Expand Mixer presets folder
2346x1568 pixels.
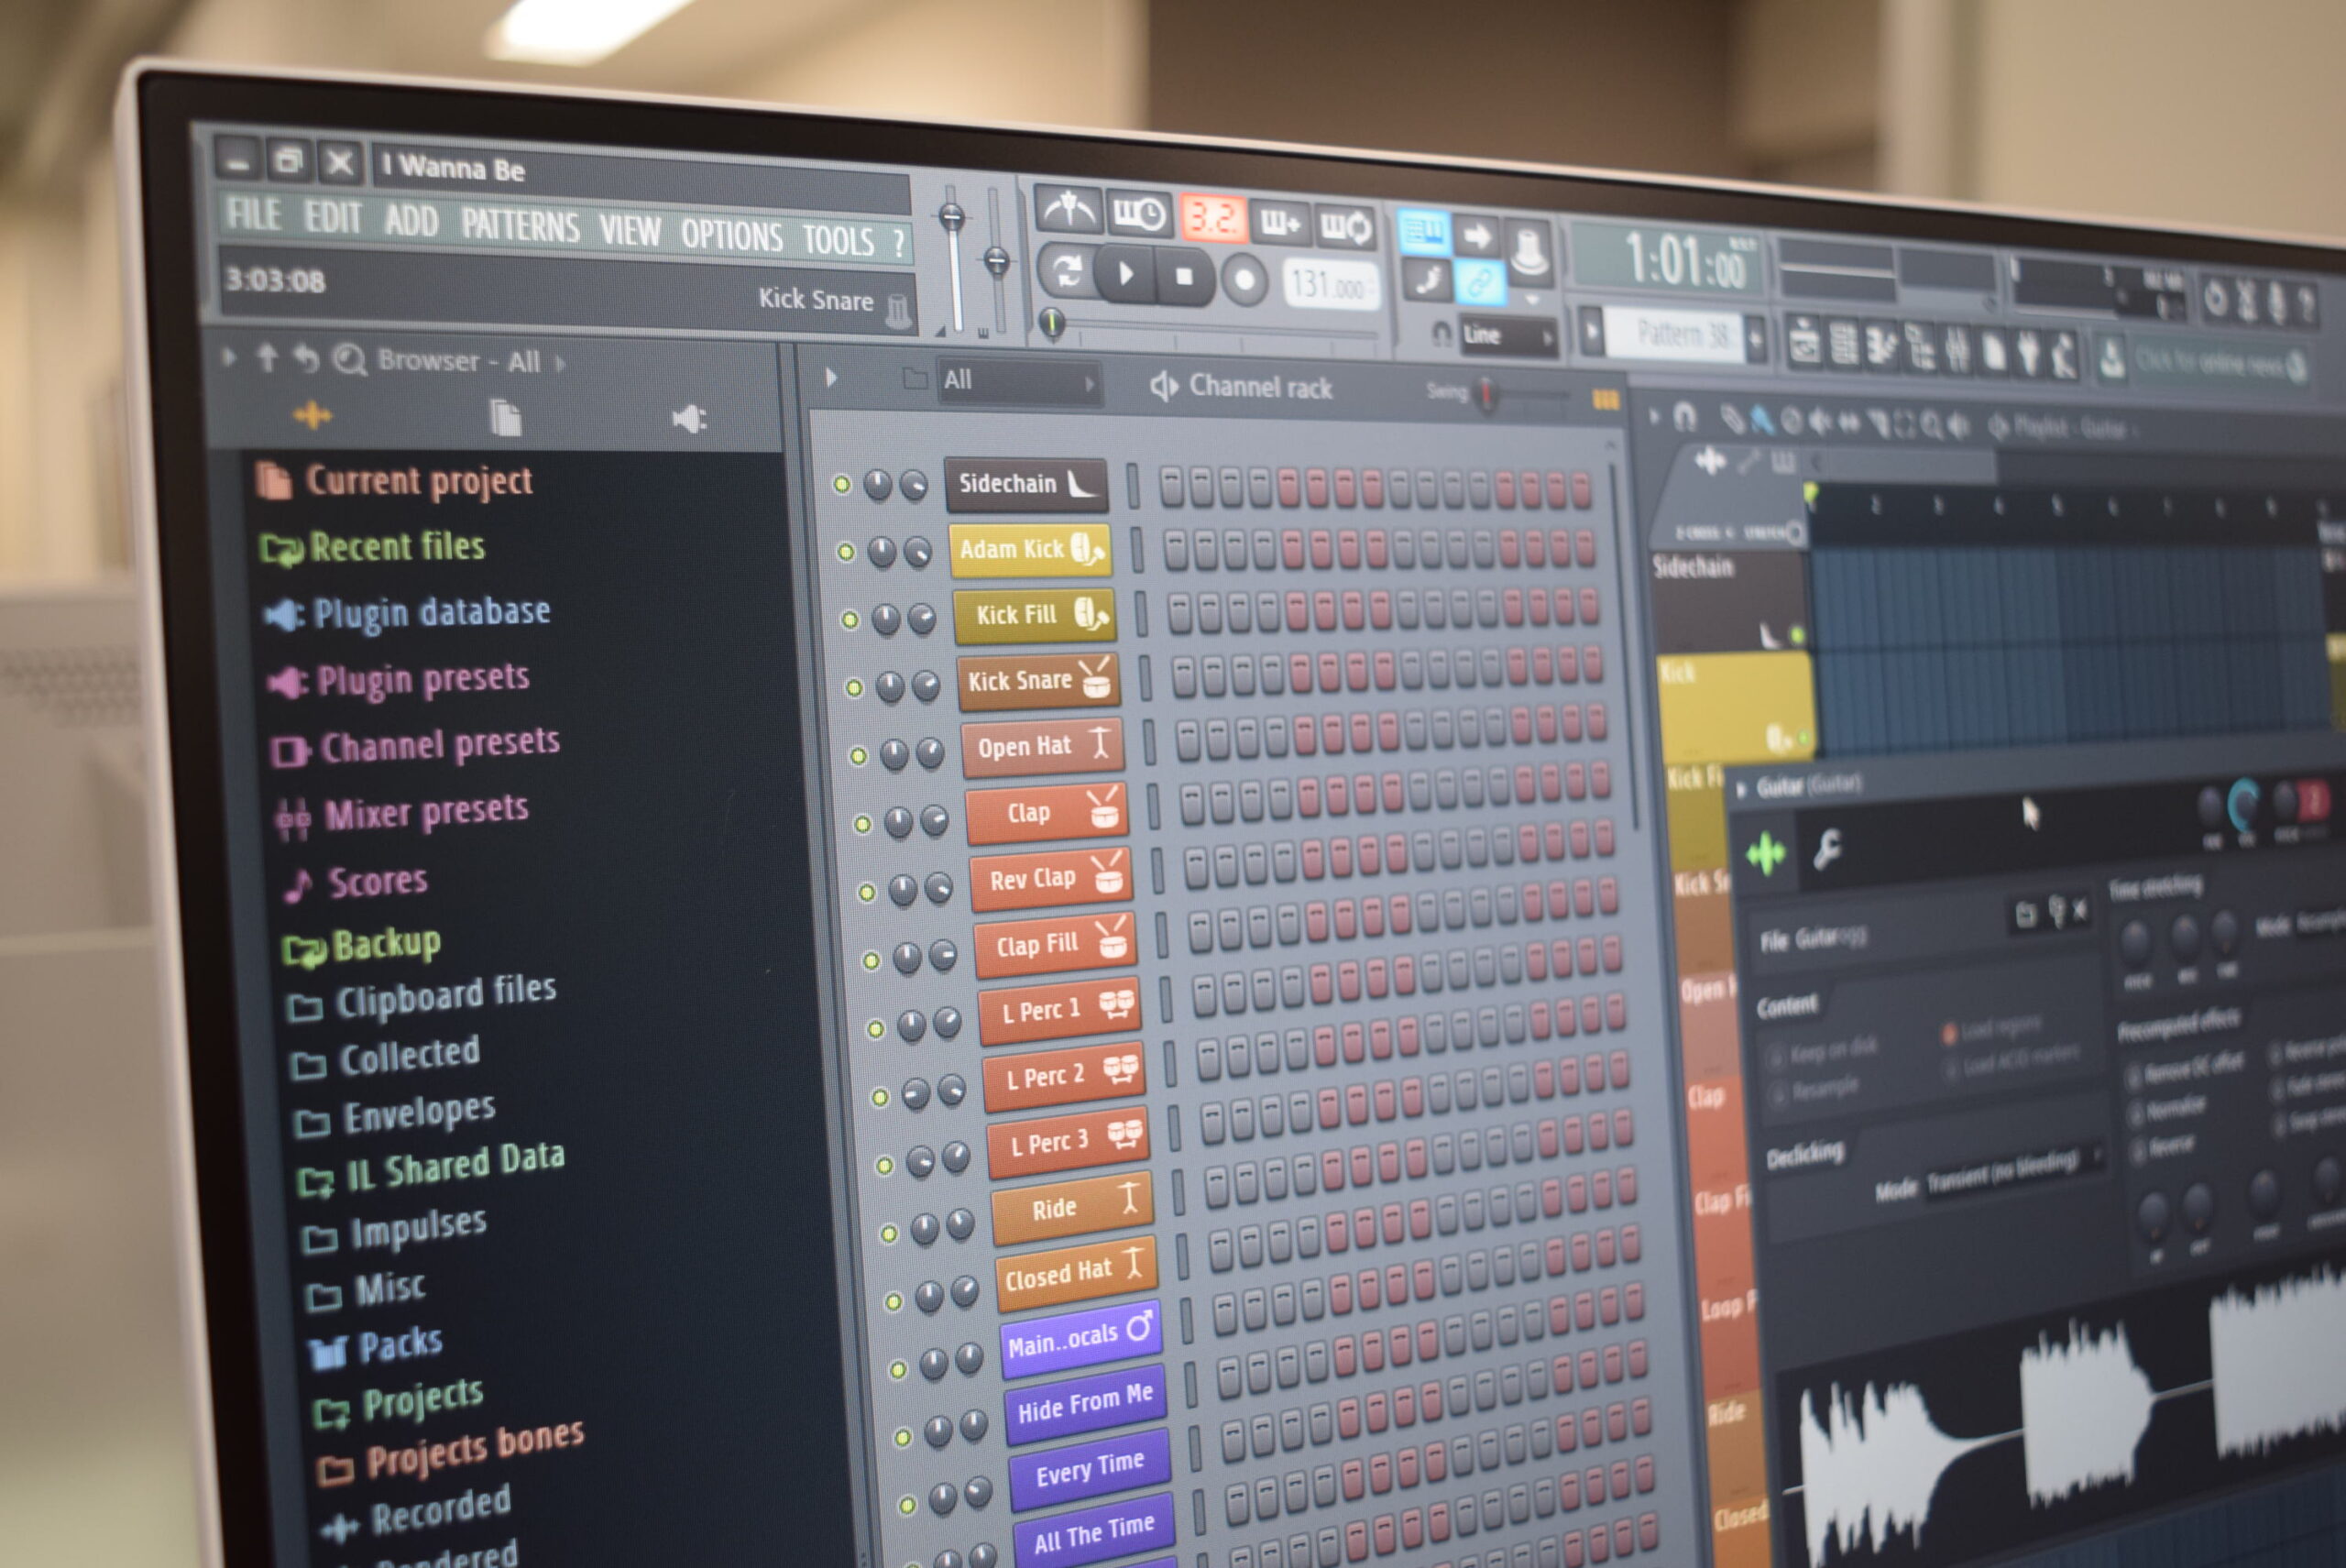point(403,813)
